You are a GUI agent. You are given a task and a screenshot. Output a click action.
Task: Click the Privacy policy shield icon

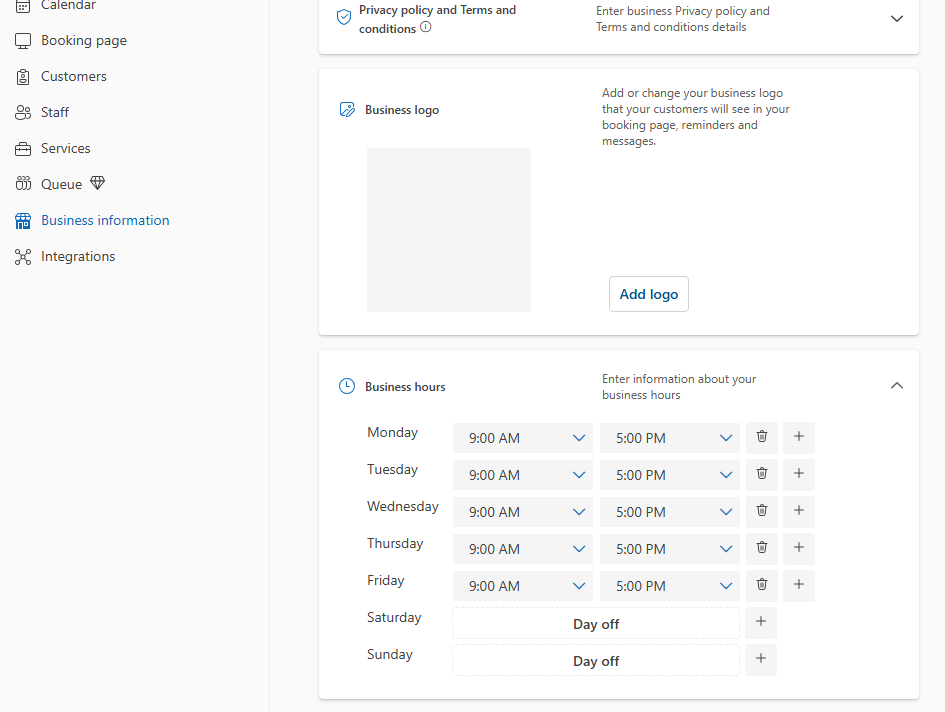coord(344,17)
